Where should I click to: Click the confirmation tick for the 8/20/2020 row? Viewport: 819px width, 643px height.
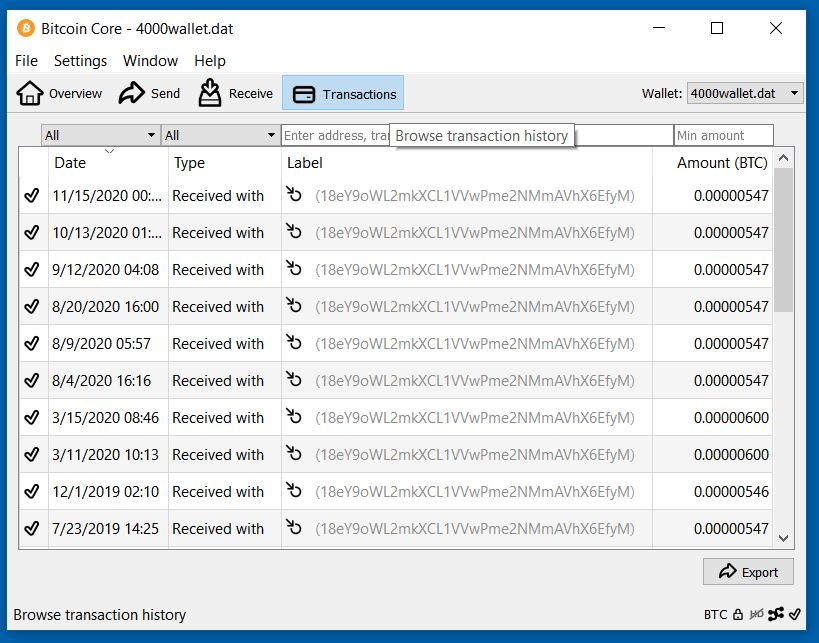(x=32, y=306)
